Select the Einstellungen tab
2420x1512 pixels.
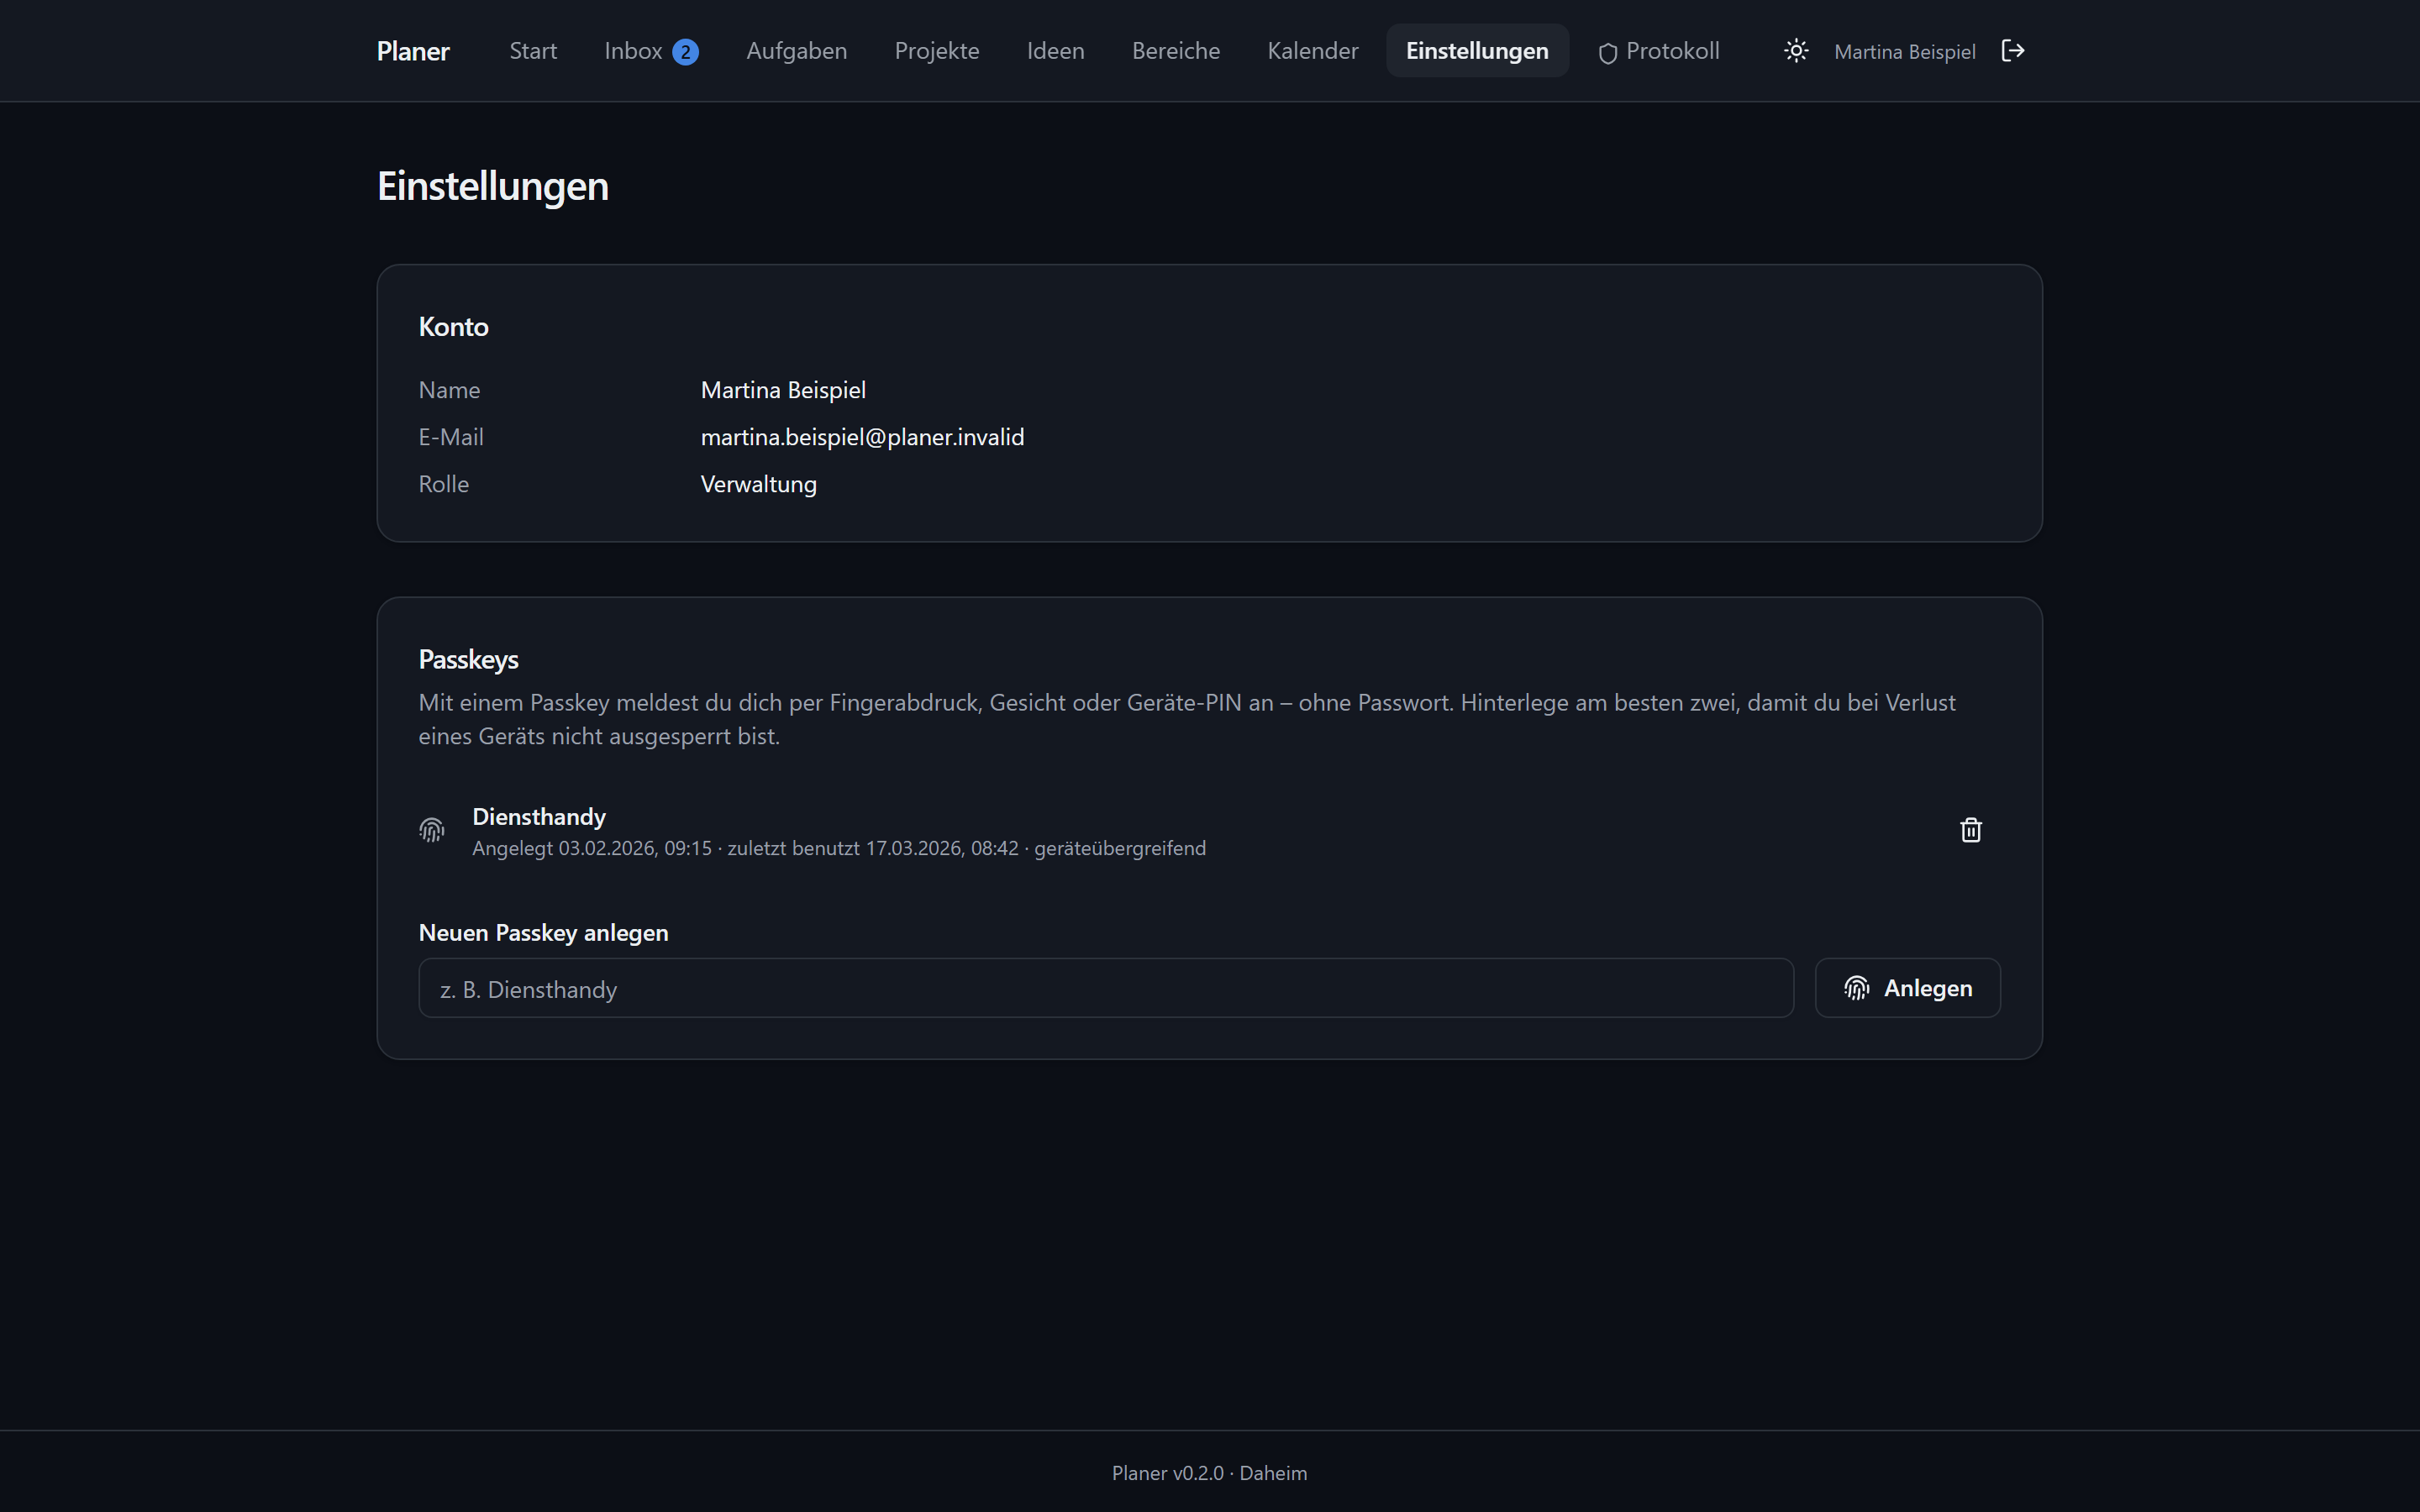click(1477, 51)
